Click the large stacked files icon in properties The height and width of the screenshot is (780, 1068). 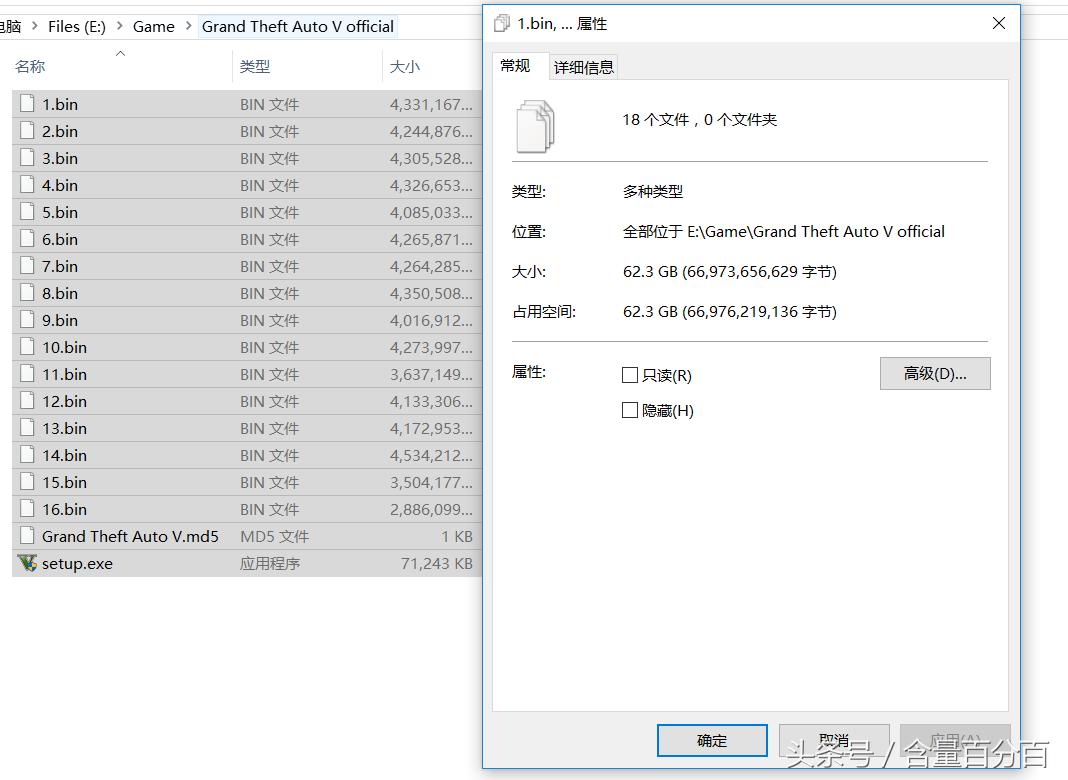[x=535, y=127]
